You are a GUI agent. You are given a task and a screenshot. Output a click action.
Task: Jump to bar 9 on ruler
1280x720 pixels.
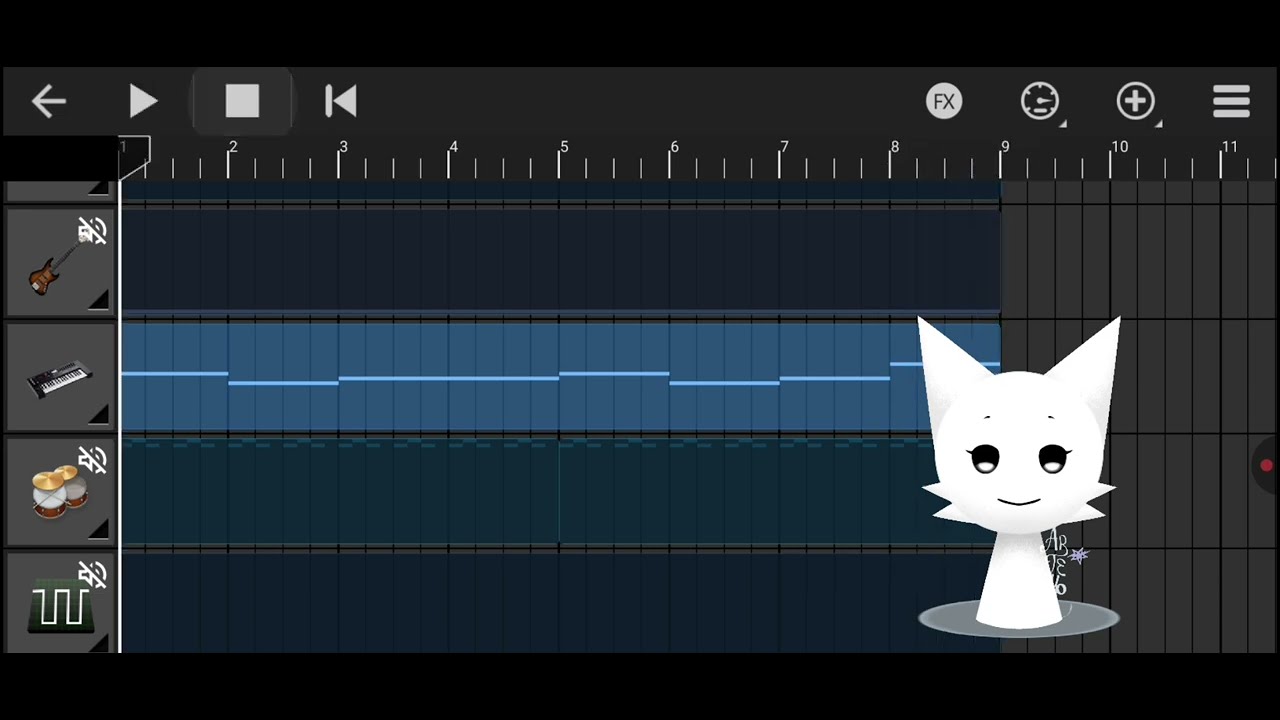pos(1005,147)
